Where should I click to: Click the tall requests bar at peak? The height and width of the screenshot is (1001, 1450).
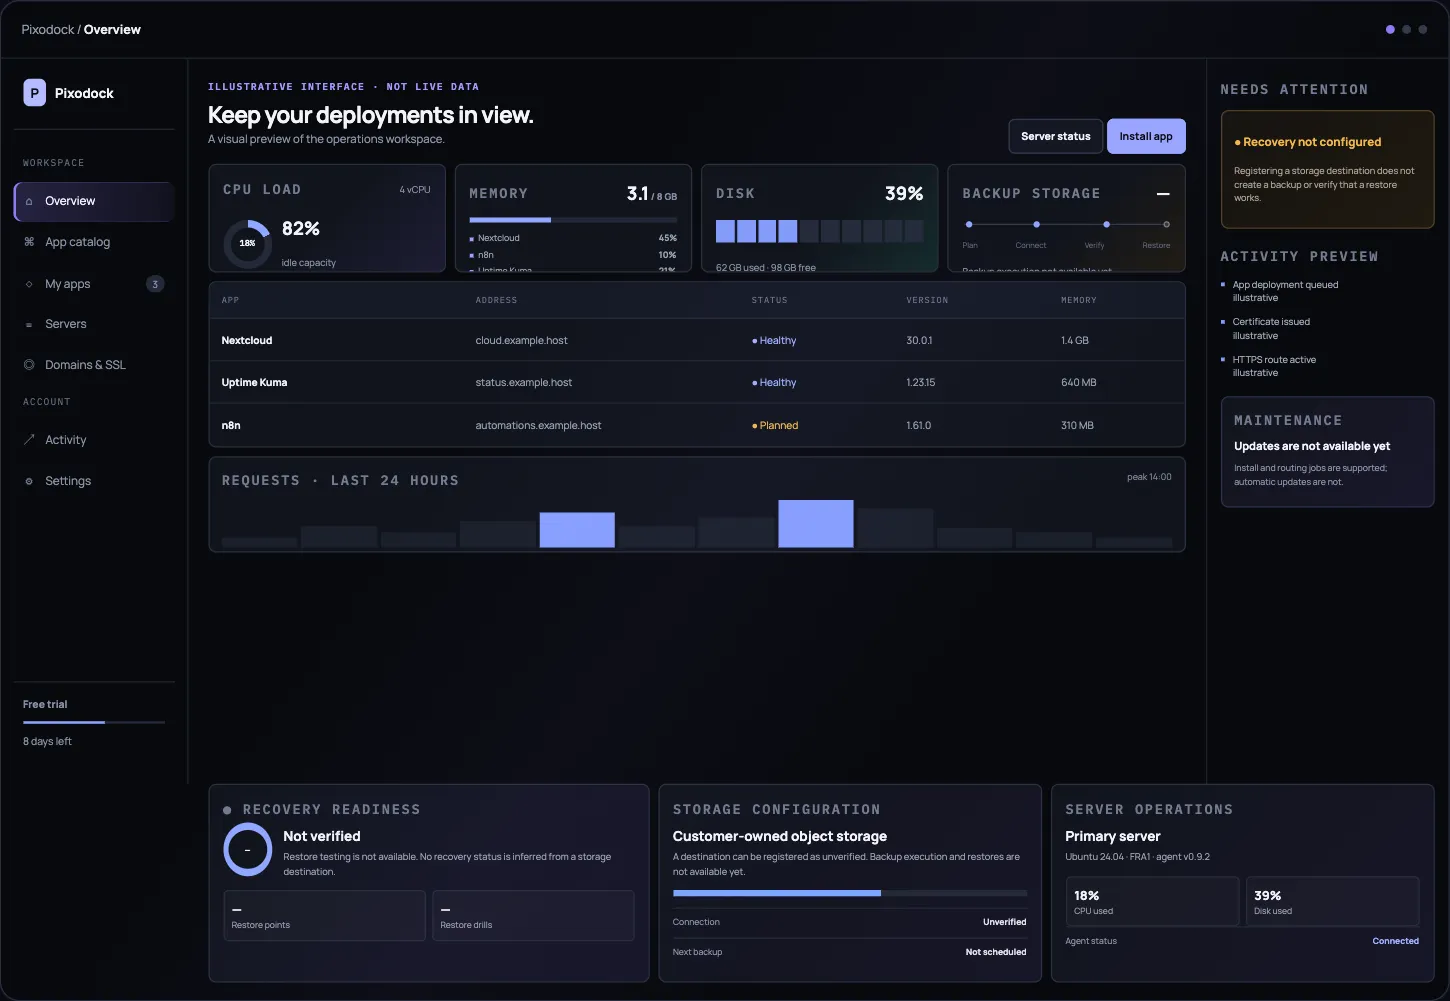pos(816,523)
